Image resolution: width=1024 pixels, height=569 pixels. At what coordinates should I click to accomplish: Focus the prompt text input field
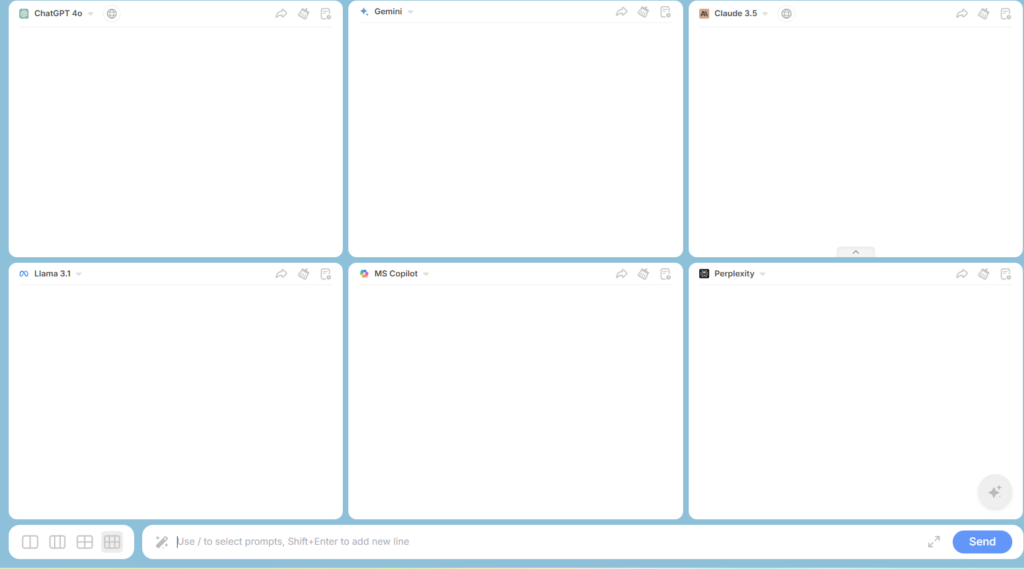(549, 542)
